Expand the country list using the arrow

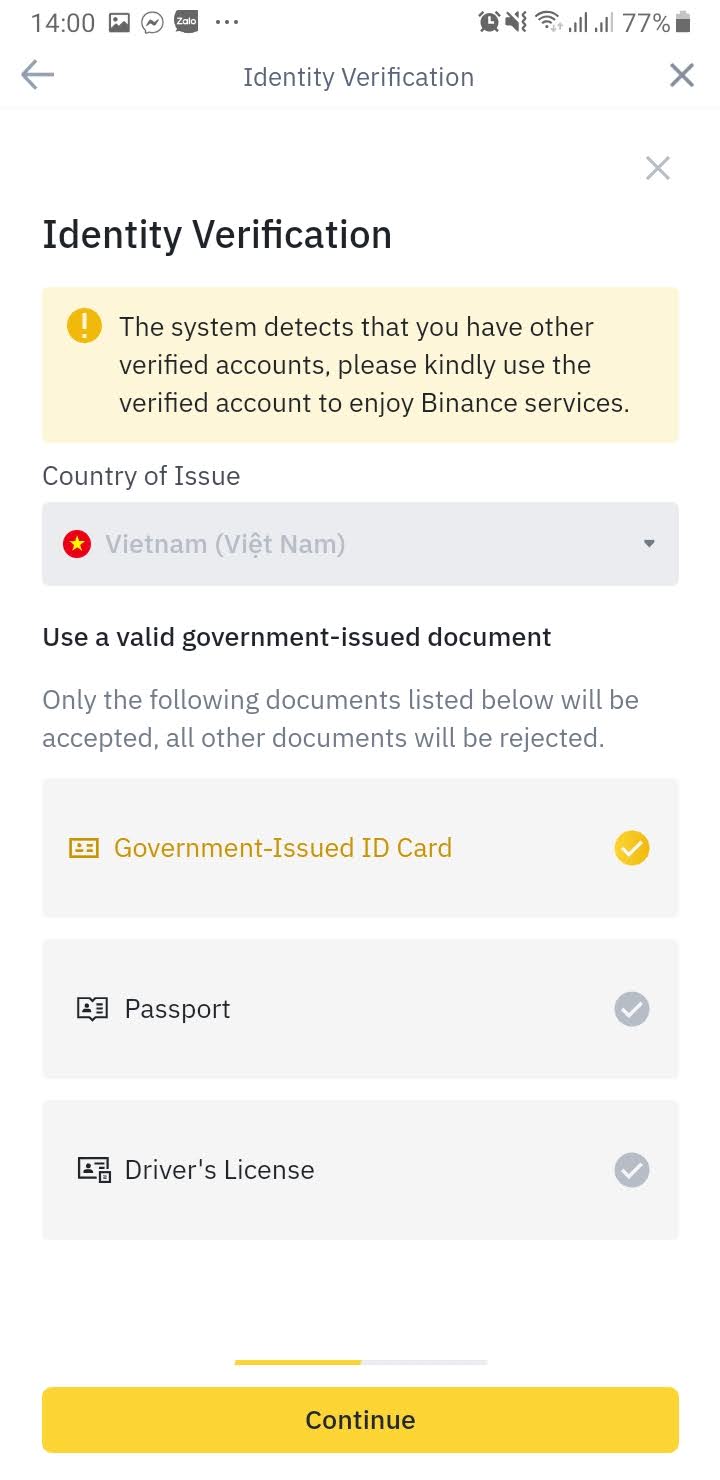(649, 544)
